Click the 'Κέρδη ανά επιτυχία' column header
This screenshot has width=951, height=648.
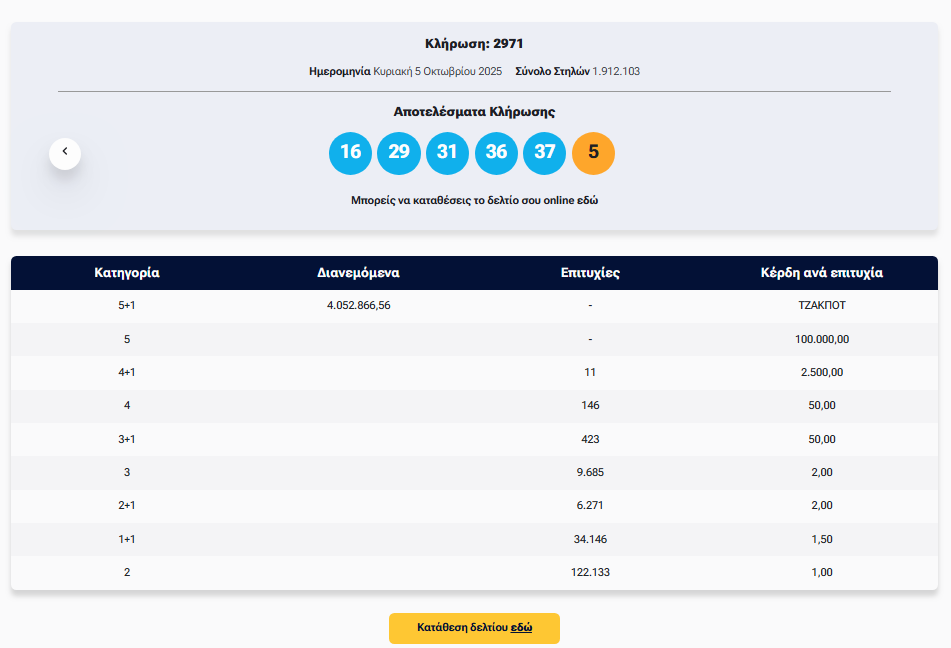tap(822, 273)
